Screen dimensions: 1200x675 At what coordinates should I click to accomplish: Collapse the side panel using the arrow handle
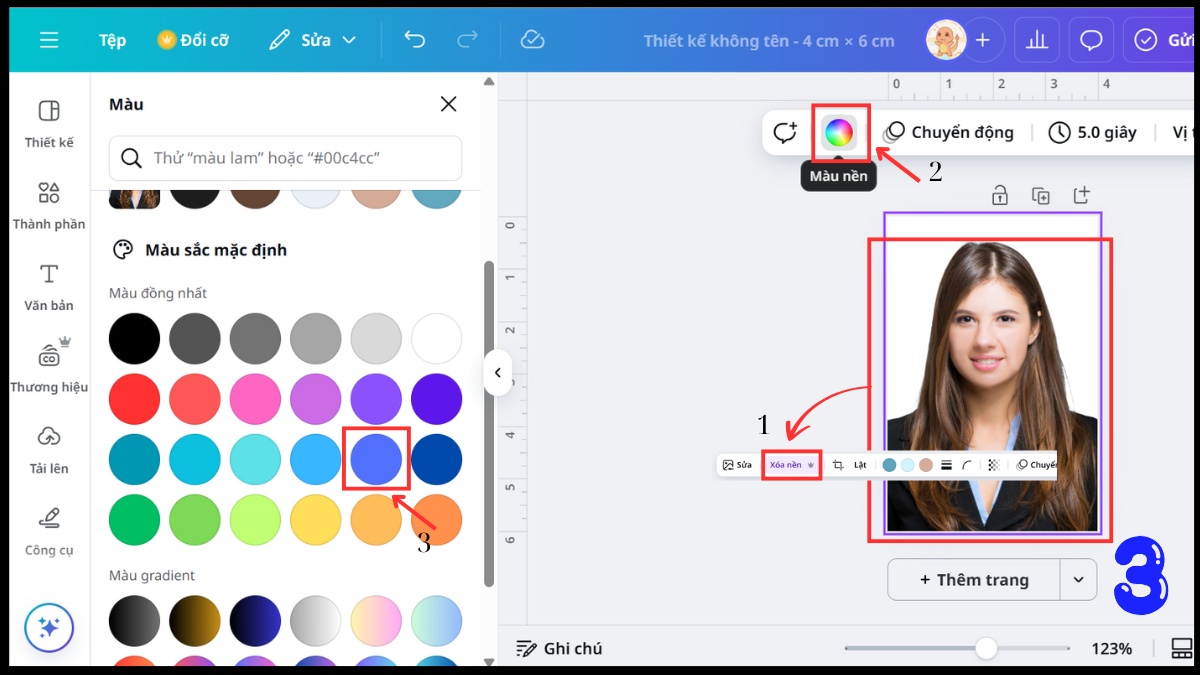click(x=497, y=373)
